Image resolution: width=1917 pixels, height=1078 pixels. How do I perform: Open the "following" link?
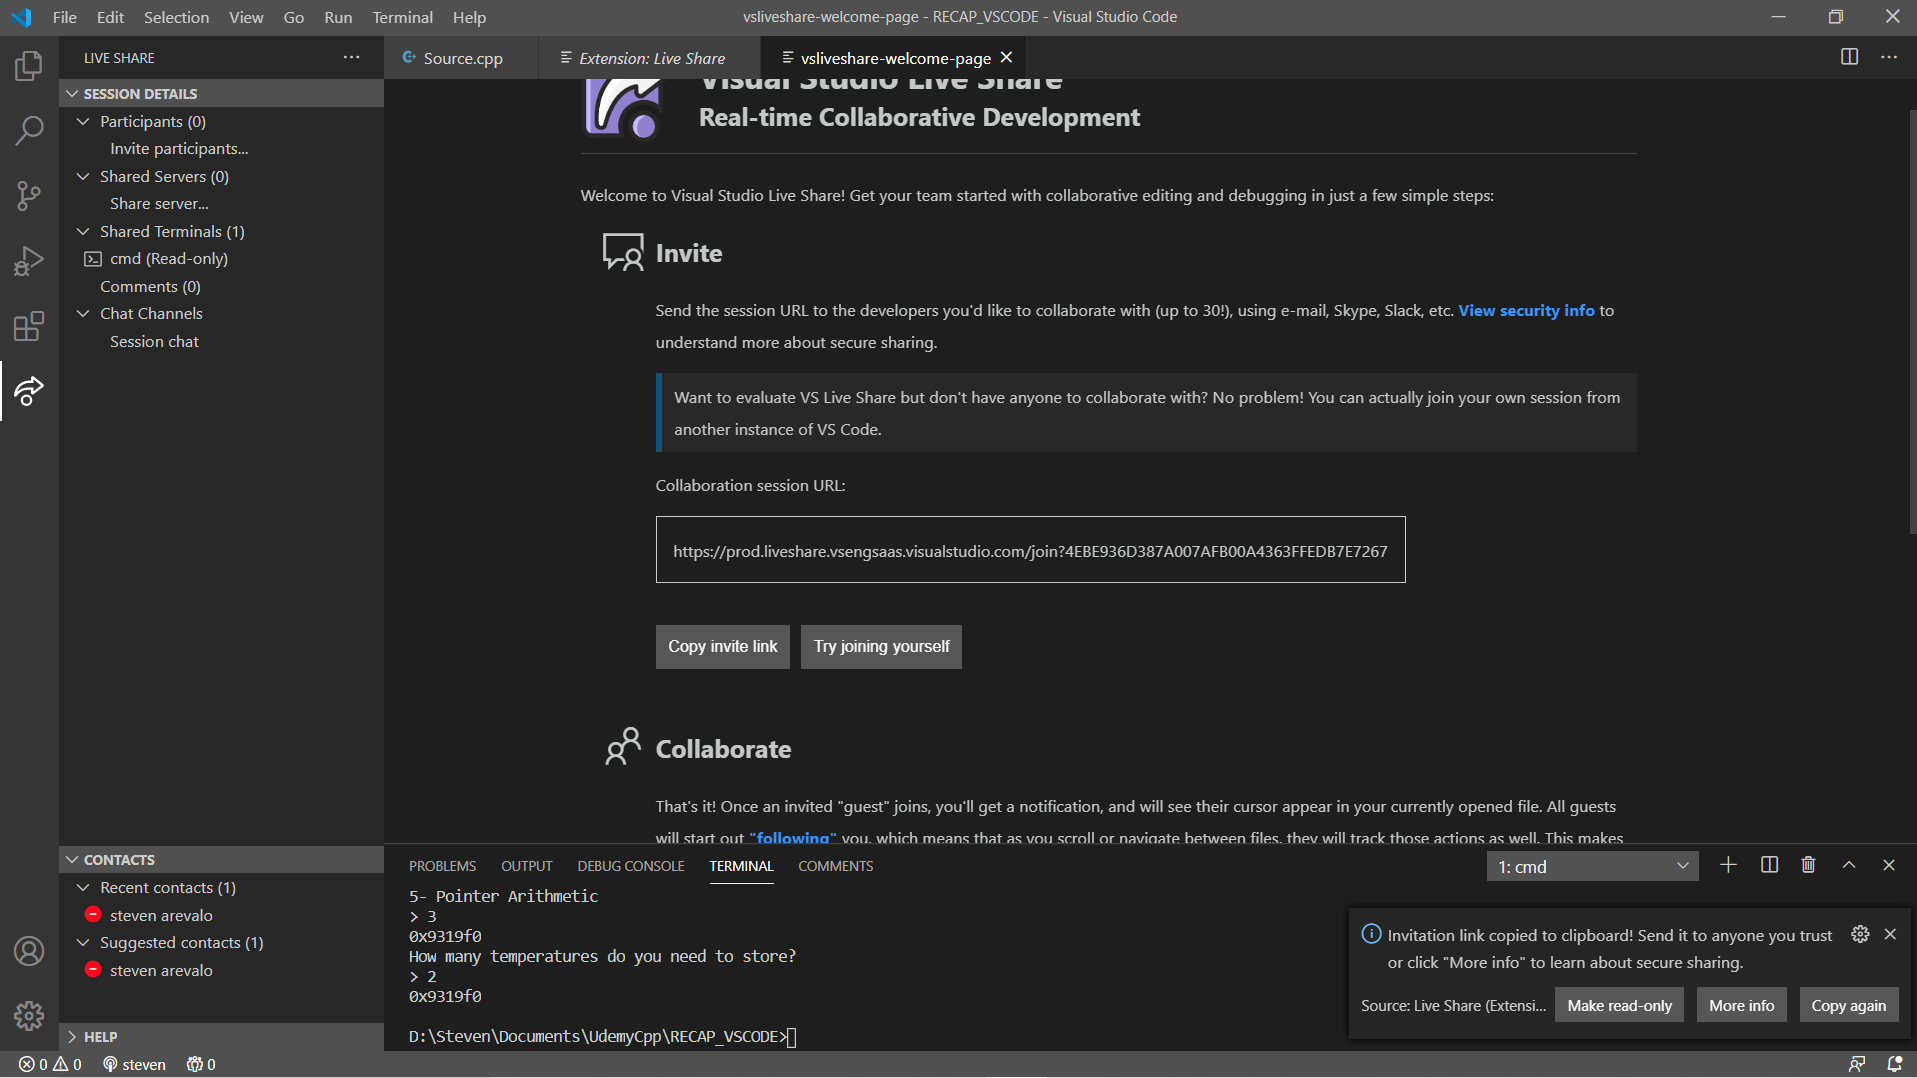[792, 838]
